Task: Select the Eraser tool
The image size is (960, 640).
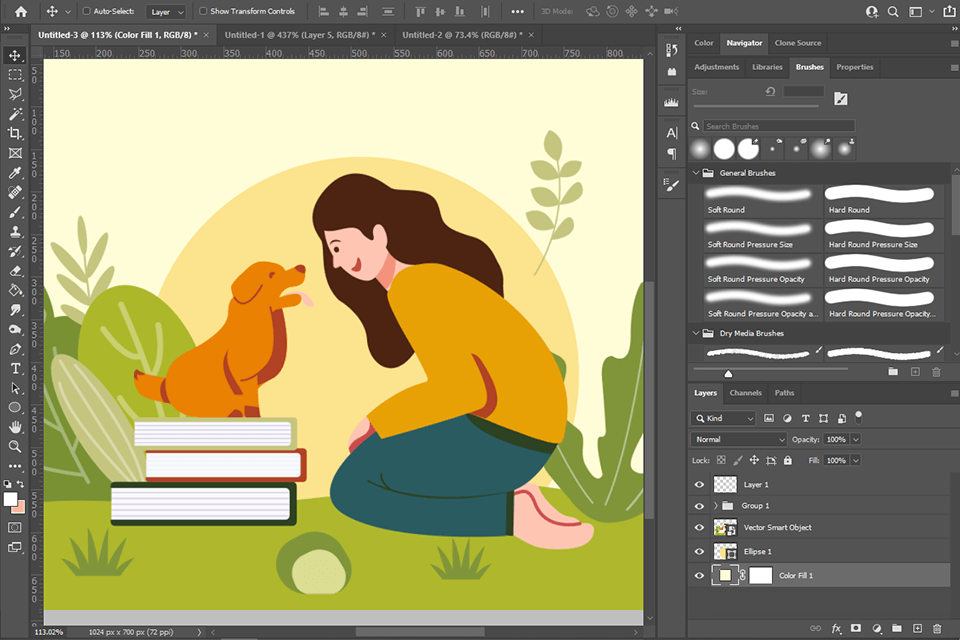Action: (15, 271)
